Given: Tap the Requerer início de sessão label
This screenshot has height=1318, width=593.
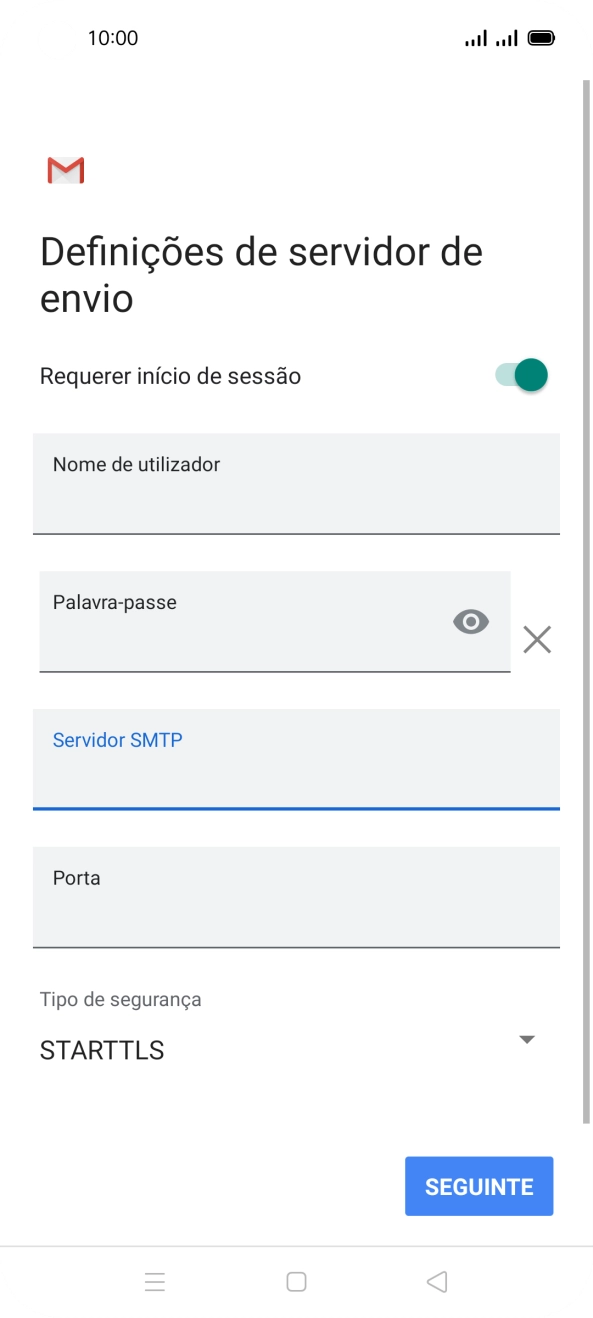Looking at the screenshot, I should pyautogui.click(x=170, y=376).
